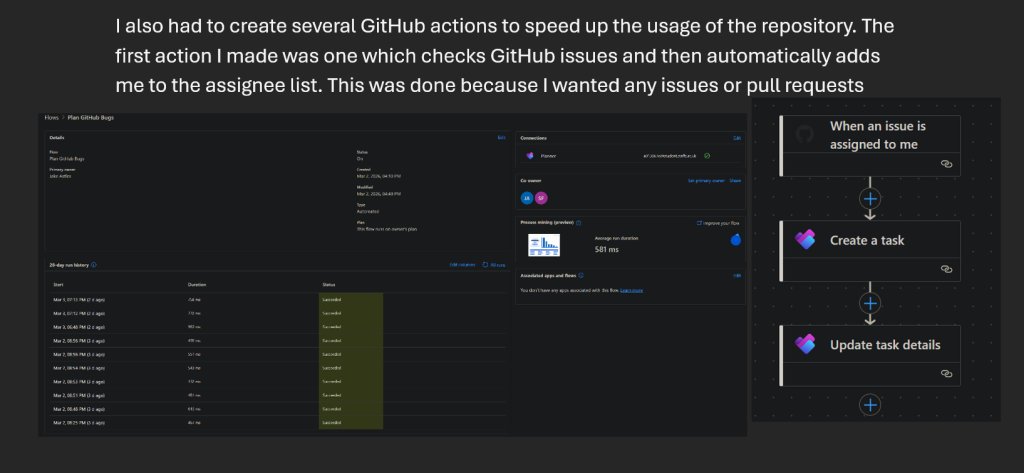
Task: Add a new step below Update task details
Action: [869, 405]
